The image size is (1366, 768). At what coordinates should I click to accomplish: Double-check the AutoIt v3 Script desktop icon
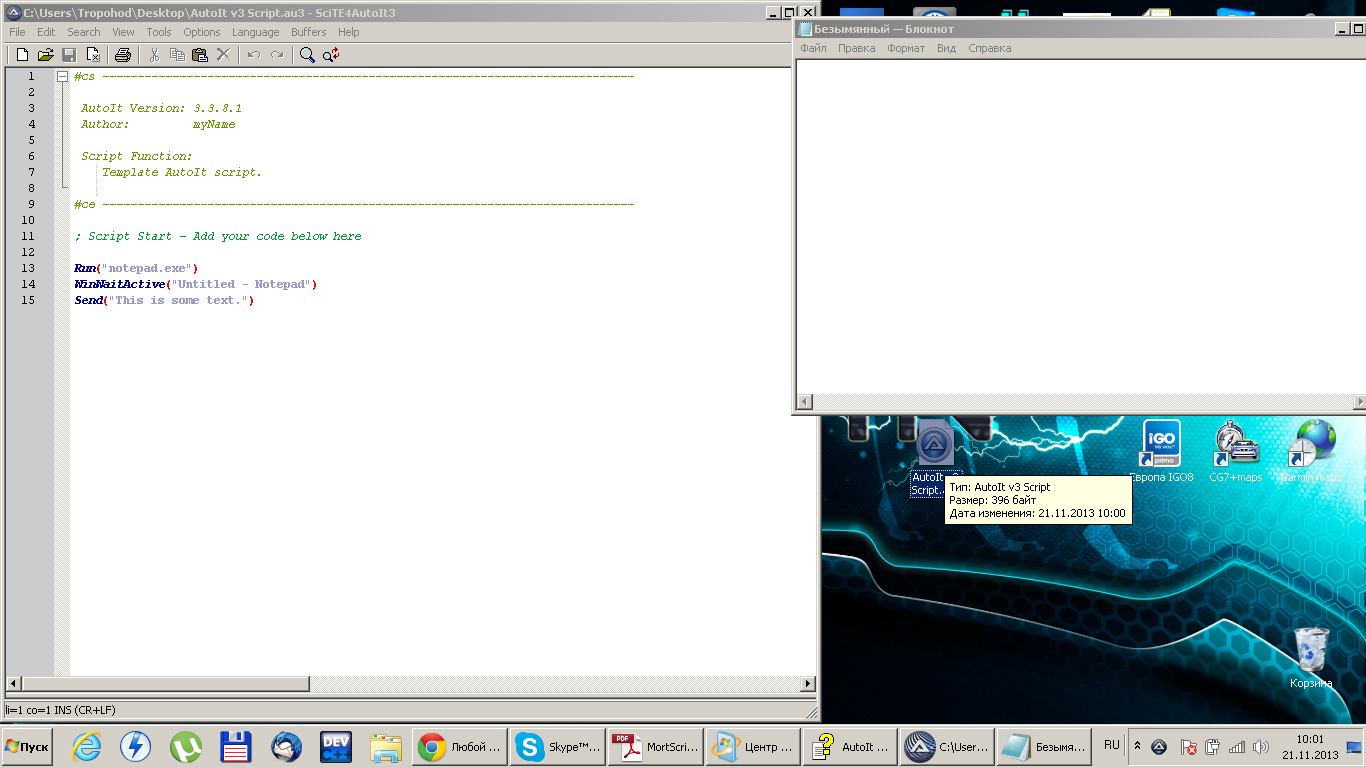[x=934, y=447]
